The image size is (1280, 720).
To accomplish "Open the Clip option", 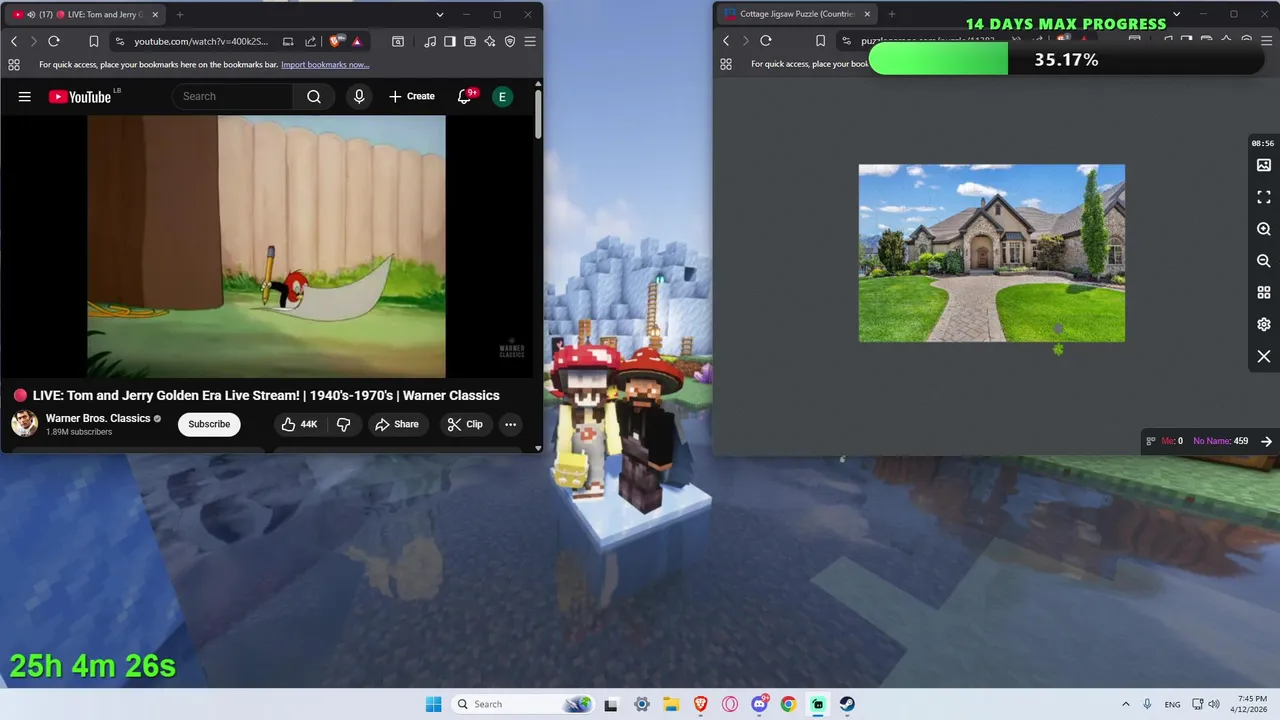I will coord(465,424).
